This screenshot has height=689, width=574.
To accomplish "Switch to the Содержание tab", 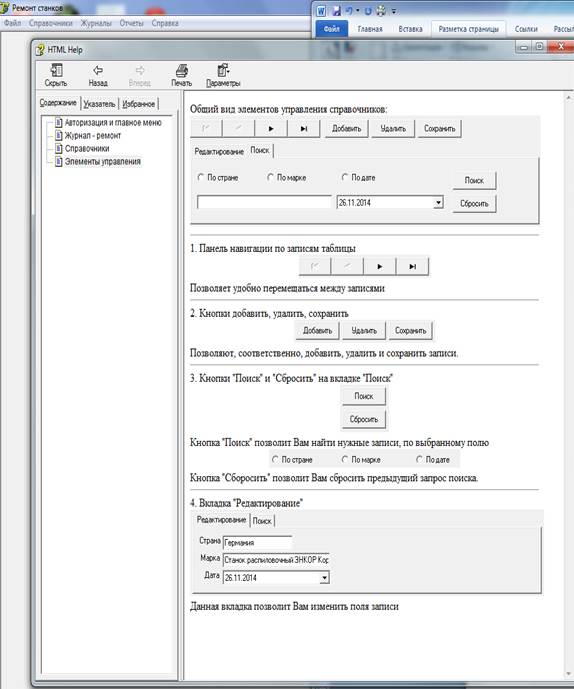I will (x=58, y=103).
